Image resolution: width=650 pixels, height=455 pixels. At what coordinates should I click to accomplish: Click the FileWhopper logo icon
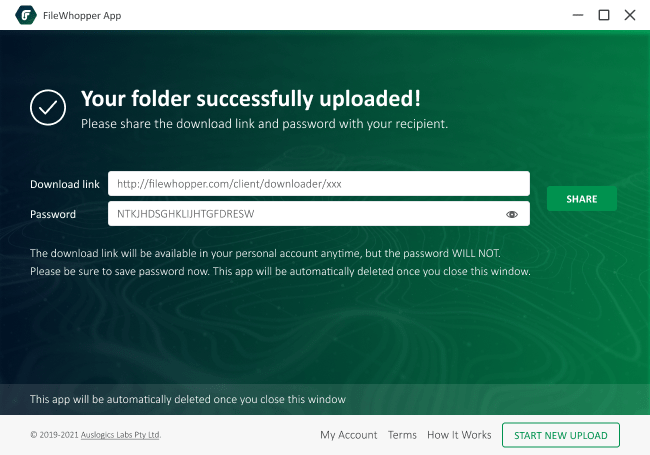26,15
